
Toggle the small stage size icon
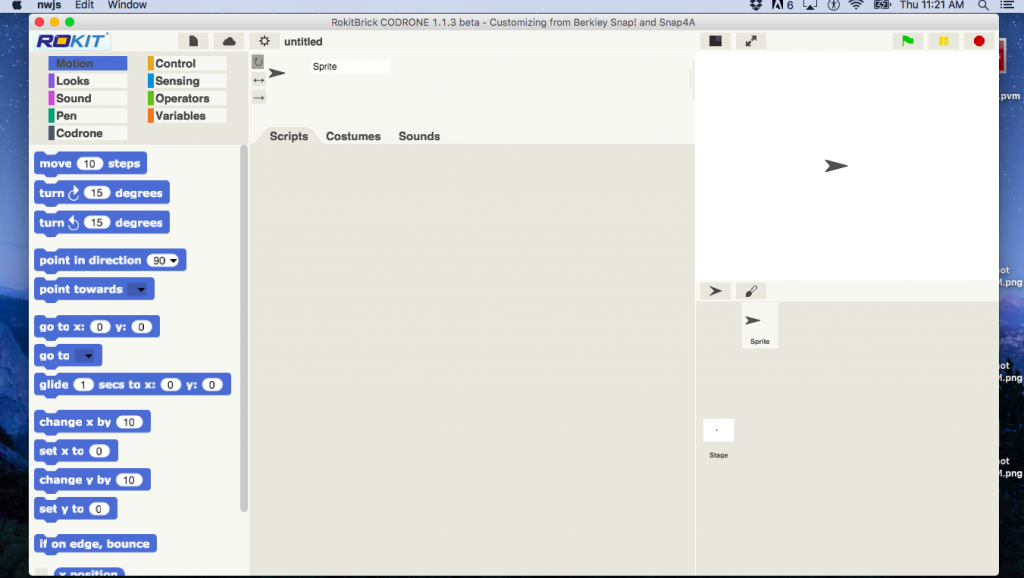tap(715, 41)
